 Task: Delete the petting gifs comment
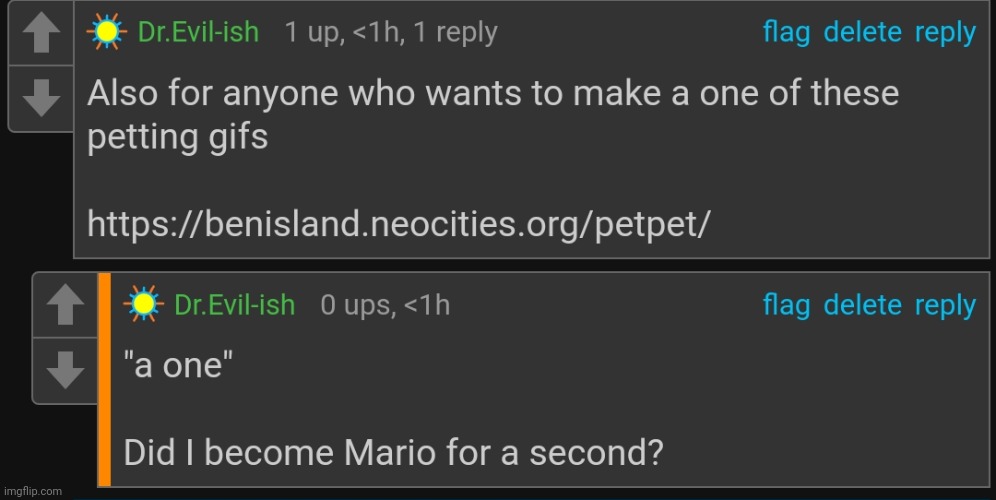click(863, 33)
